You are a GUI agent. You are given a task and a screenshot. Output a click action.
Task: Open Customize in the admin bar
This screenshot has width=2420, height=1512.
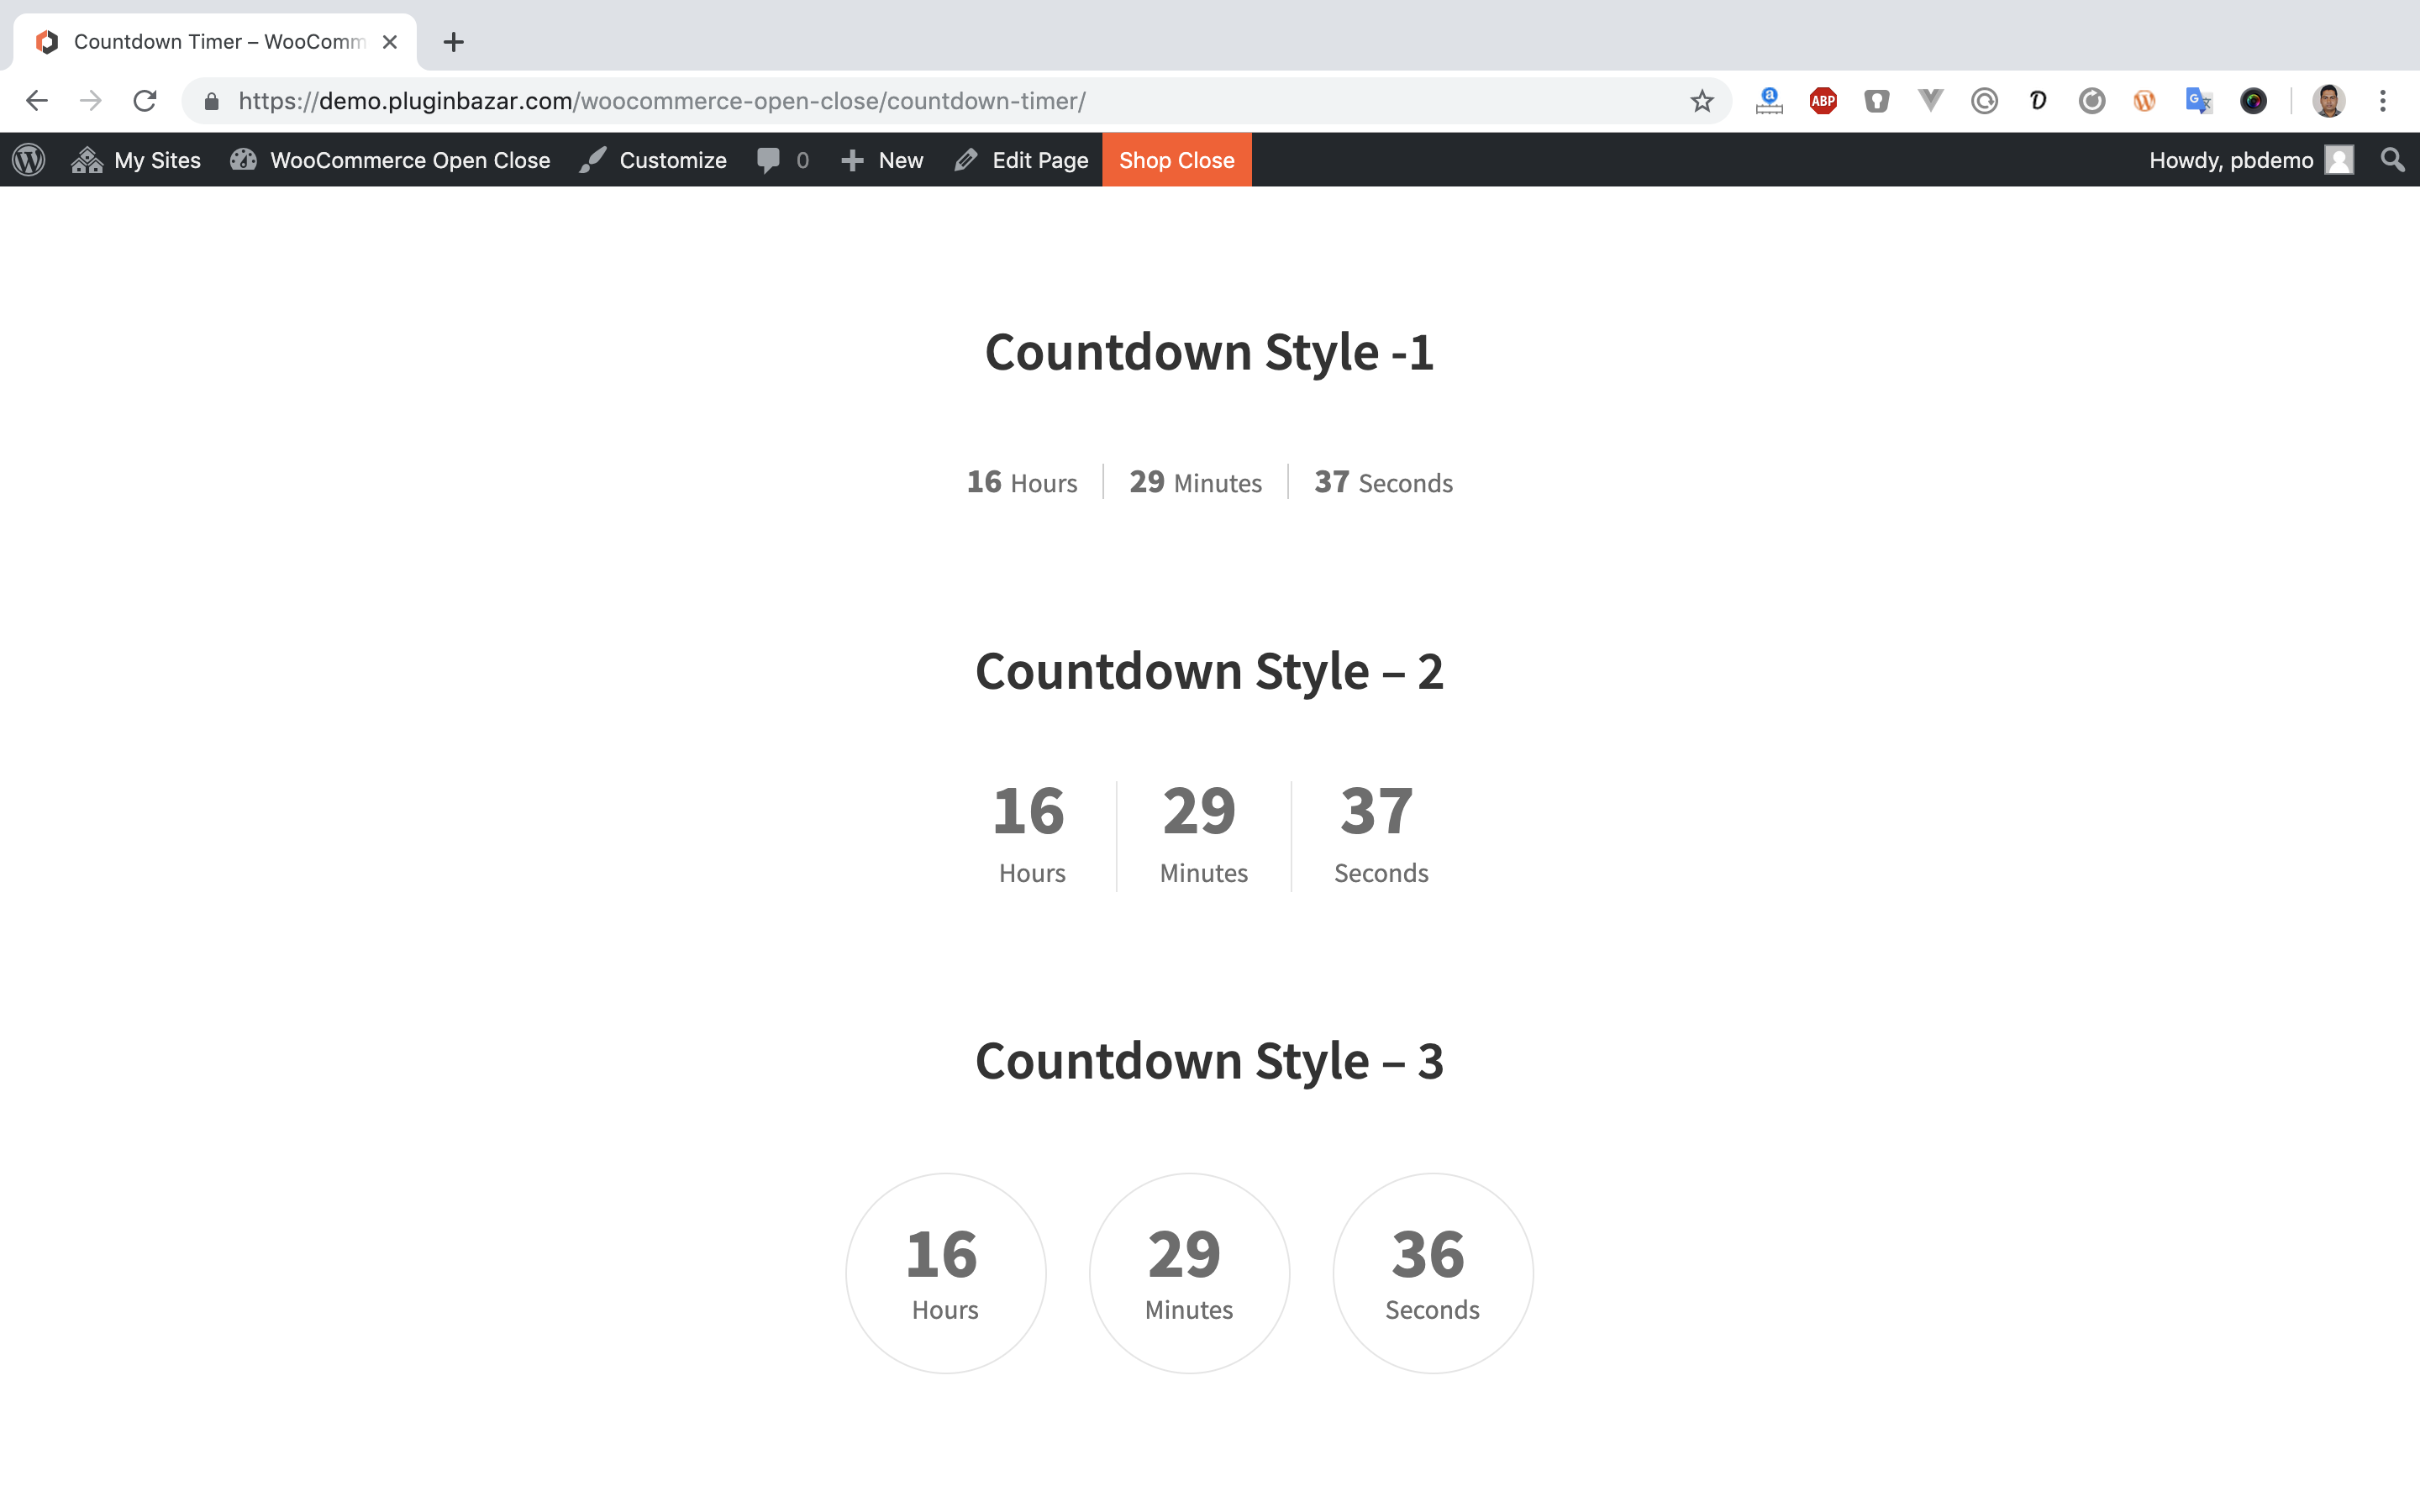point(653,160)
